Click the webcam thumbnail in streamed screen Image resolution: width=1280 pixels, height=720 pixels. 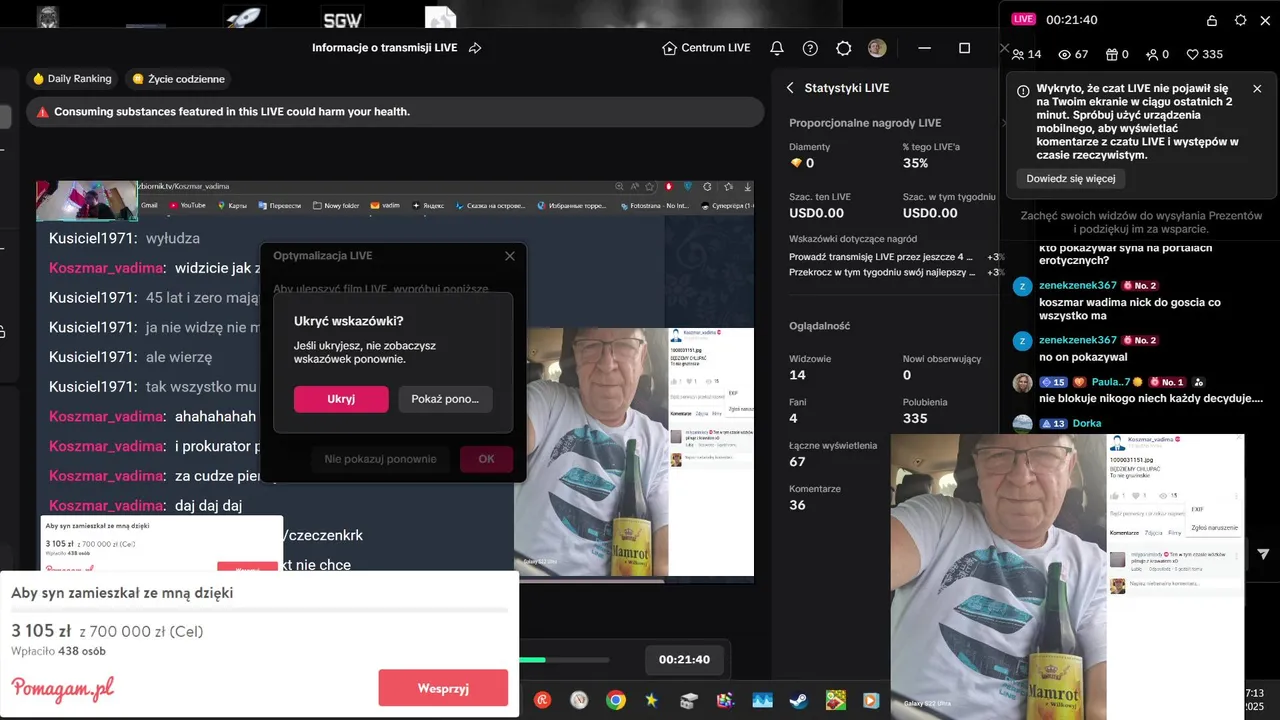click(86, 201)
